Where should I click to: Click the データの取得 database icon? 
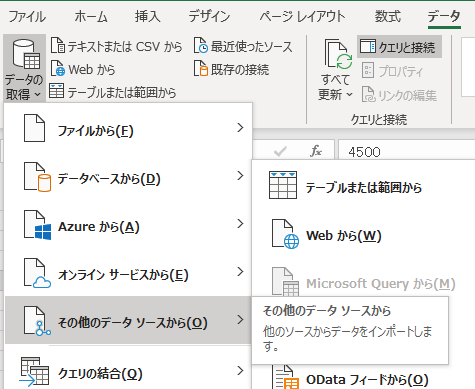coord(25,54)
